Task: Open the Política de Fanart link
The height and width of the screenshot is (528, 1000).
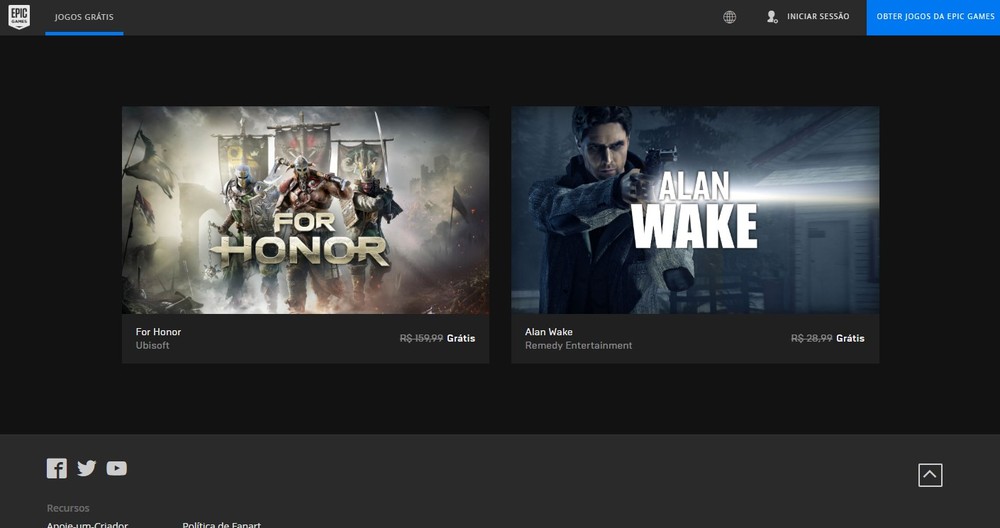Action: click(x=221, y=524)
